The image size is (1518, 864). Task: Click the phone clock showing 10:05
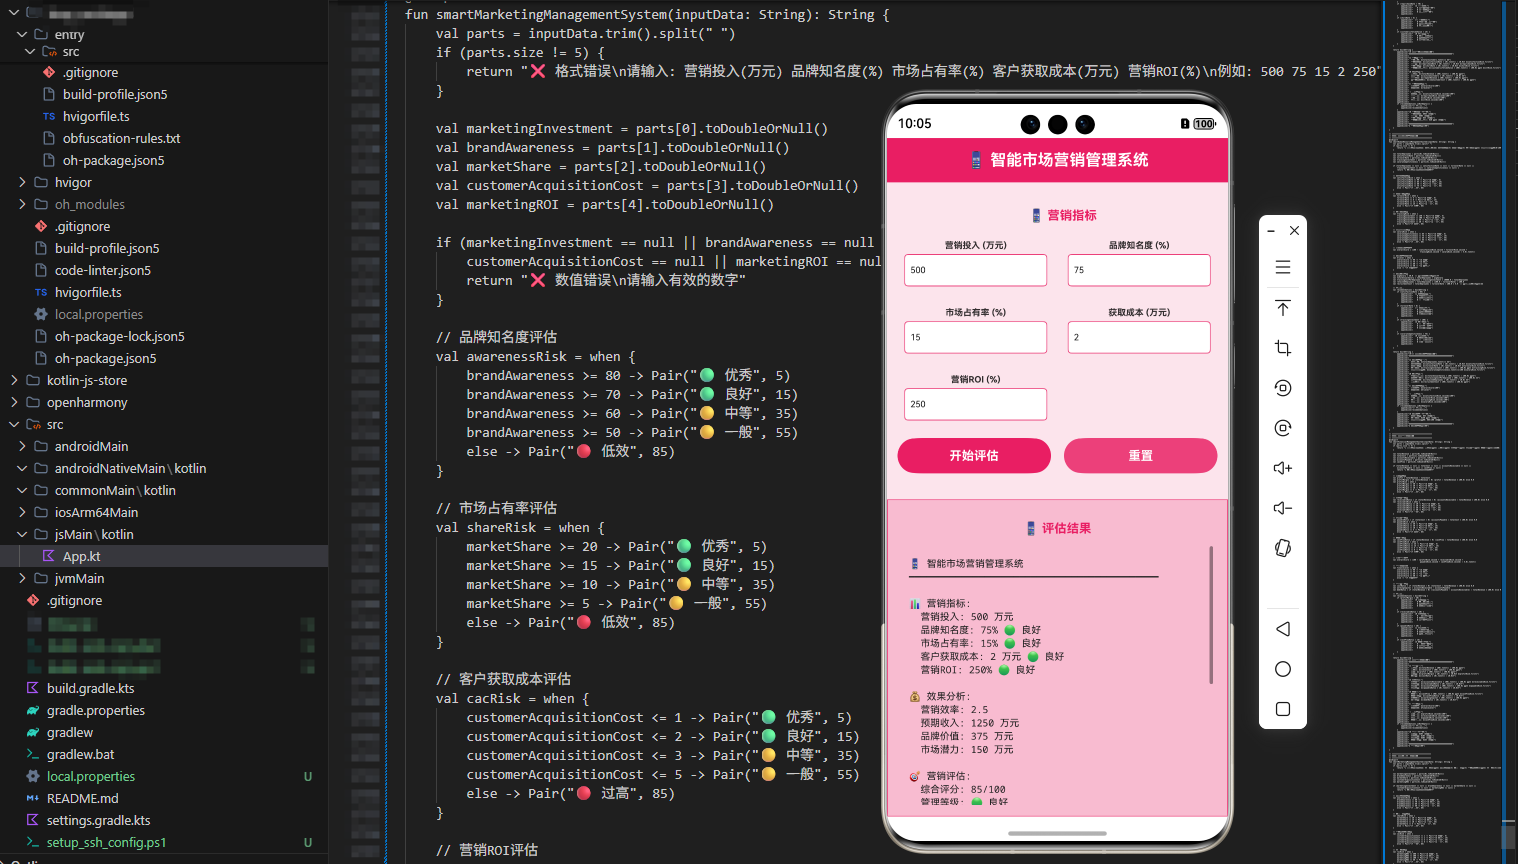point(914,124)
